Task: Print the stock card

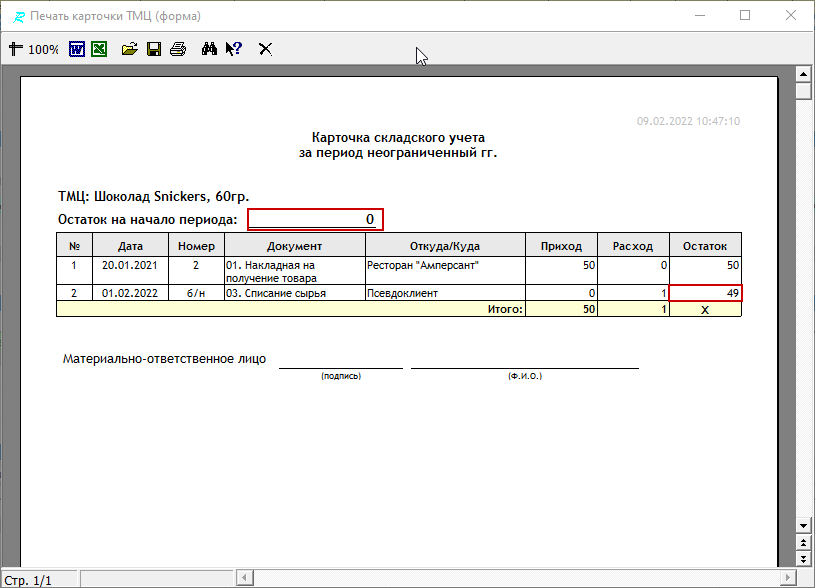Action: pyautogui.click(x=178, y=48)
